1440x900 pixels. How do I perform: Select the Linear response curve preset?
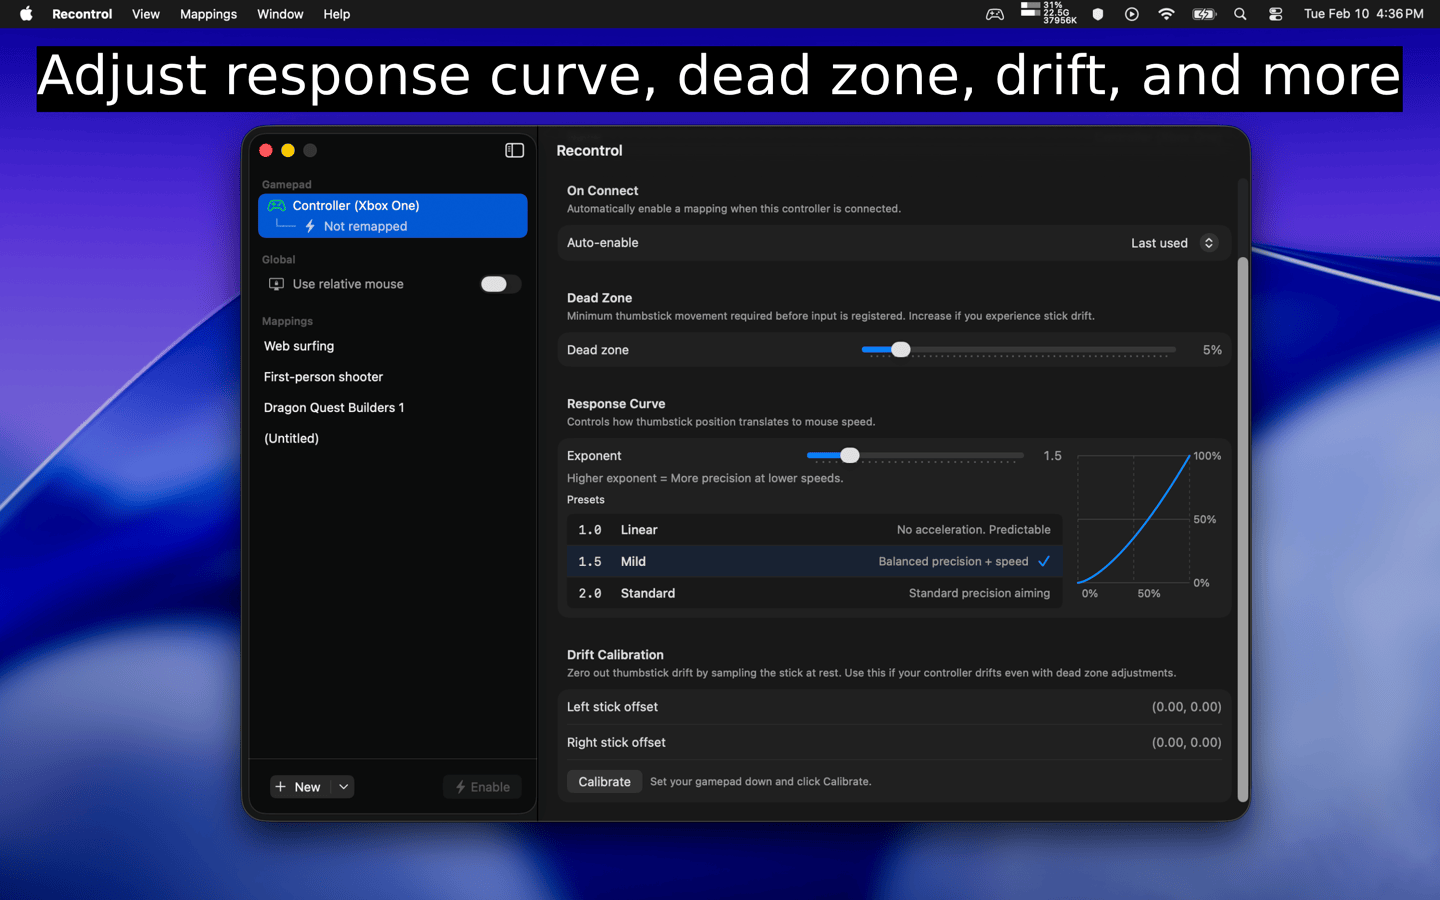click(812, 529)
